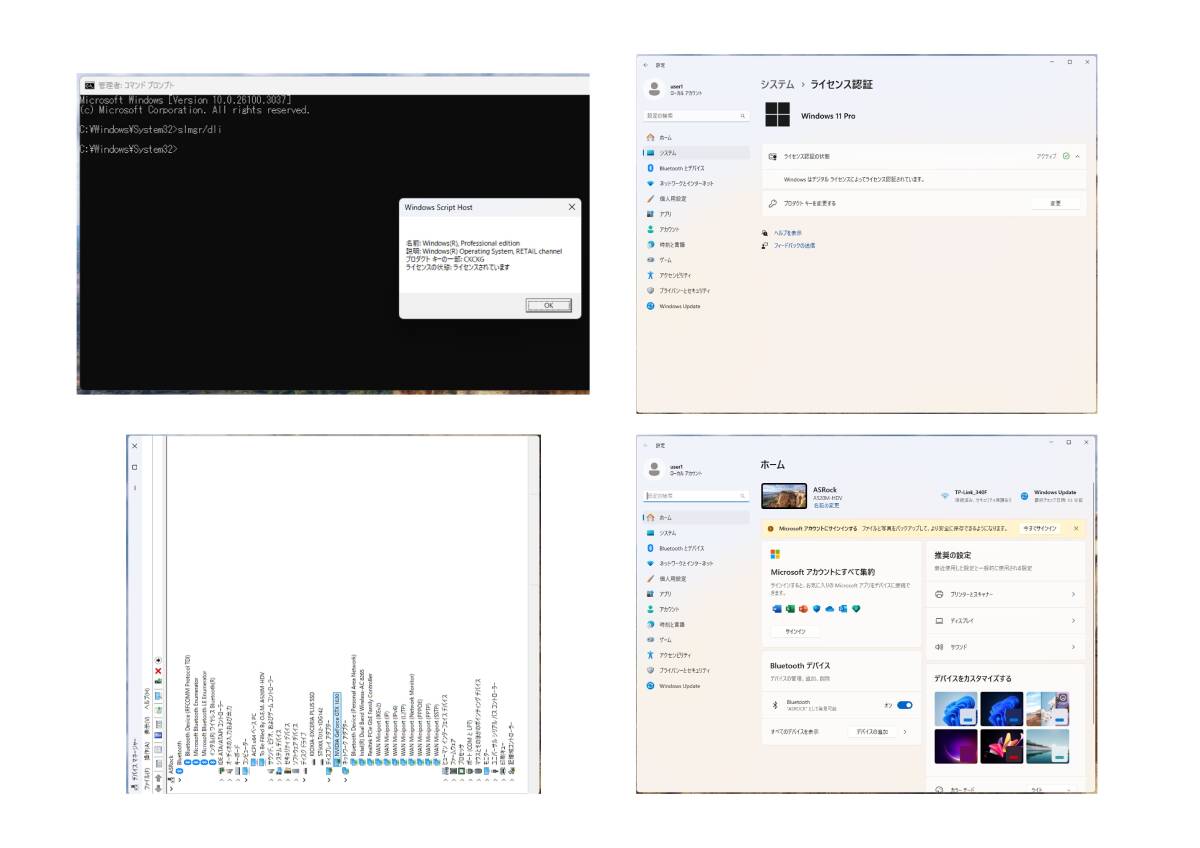Choose the dark blue bloom theme thumbnail

1001,709
